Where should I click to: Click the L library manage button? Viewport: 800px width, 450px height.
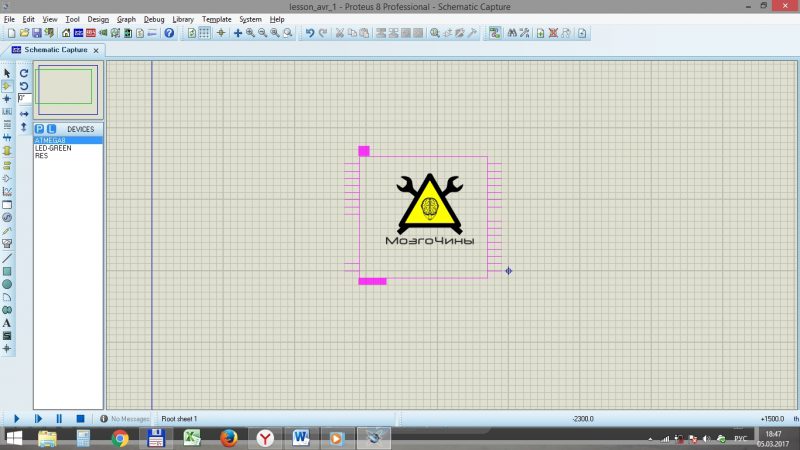click(x=51, y=129)
